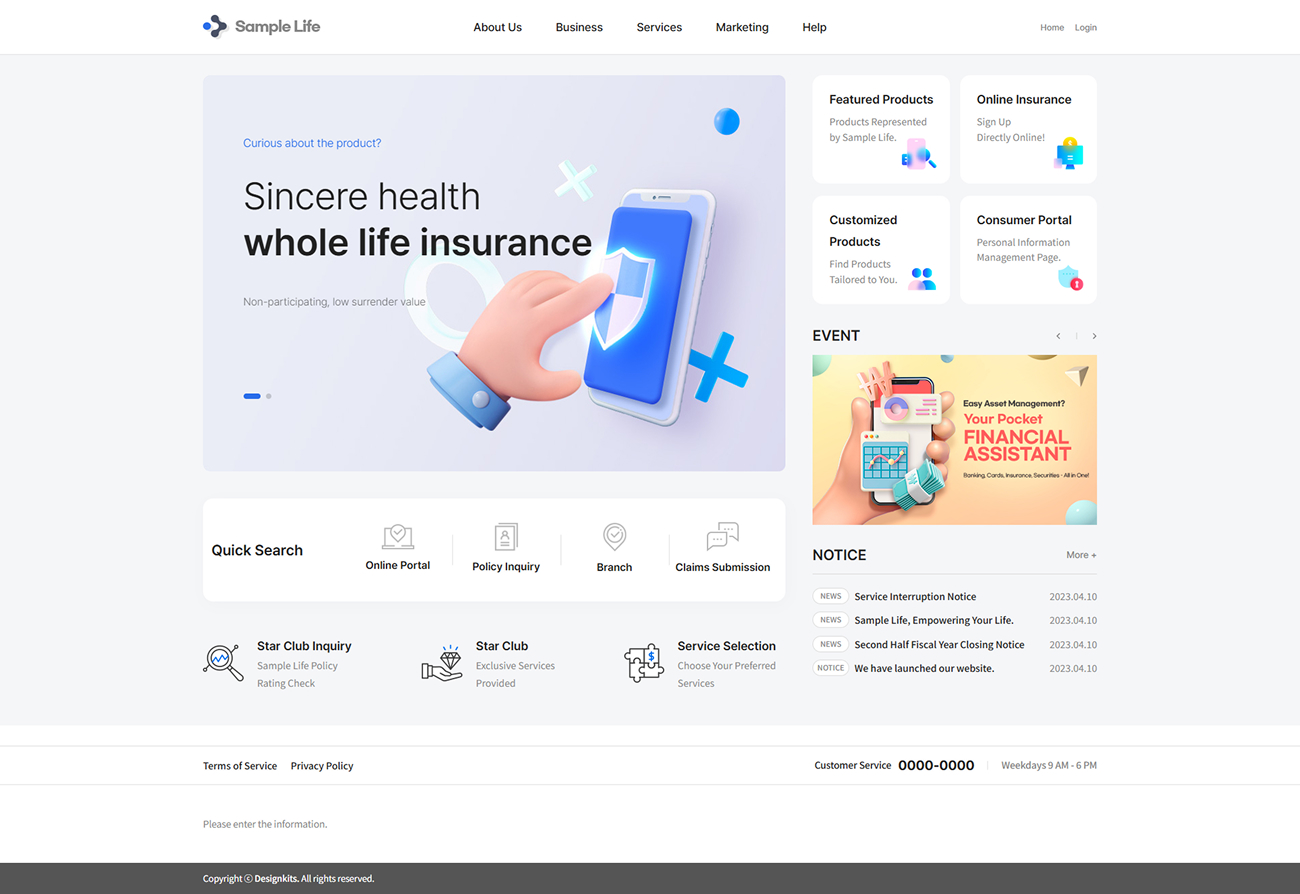Click Login at the top right
Viewport: 1300px width, 894px height.
coord(1086,27)
